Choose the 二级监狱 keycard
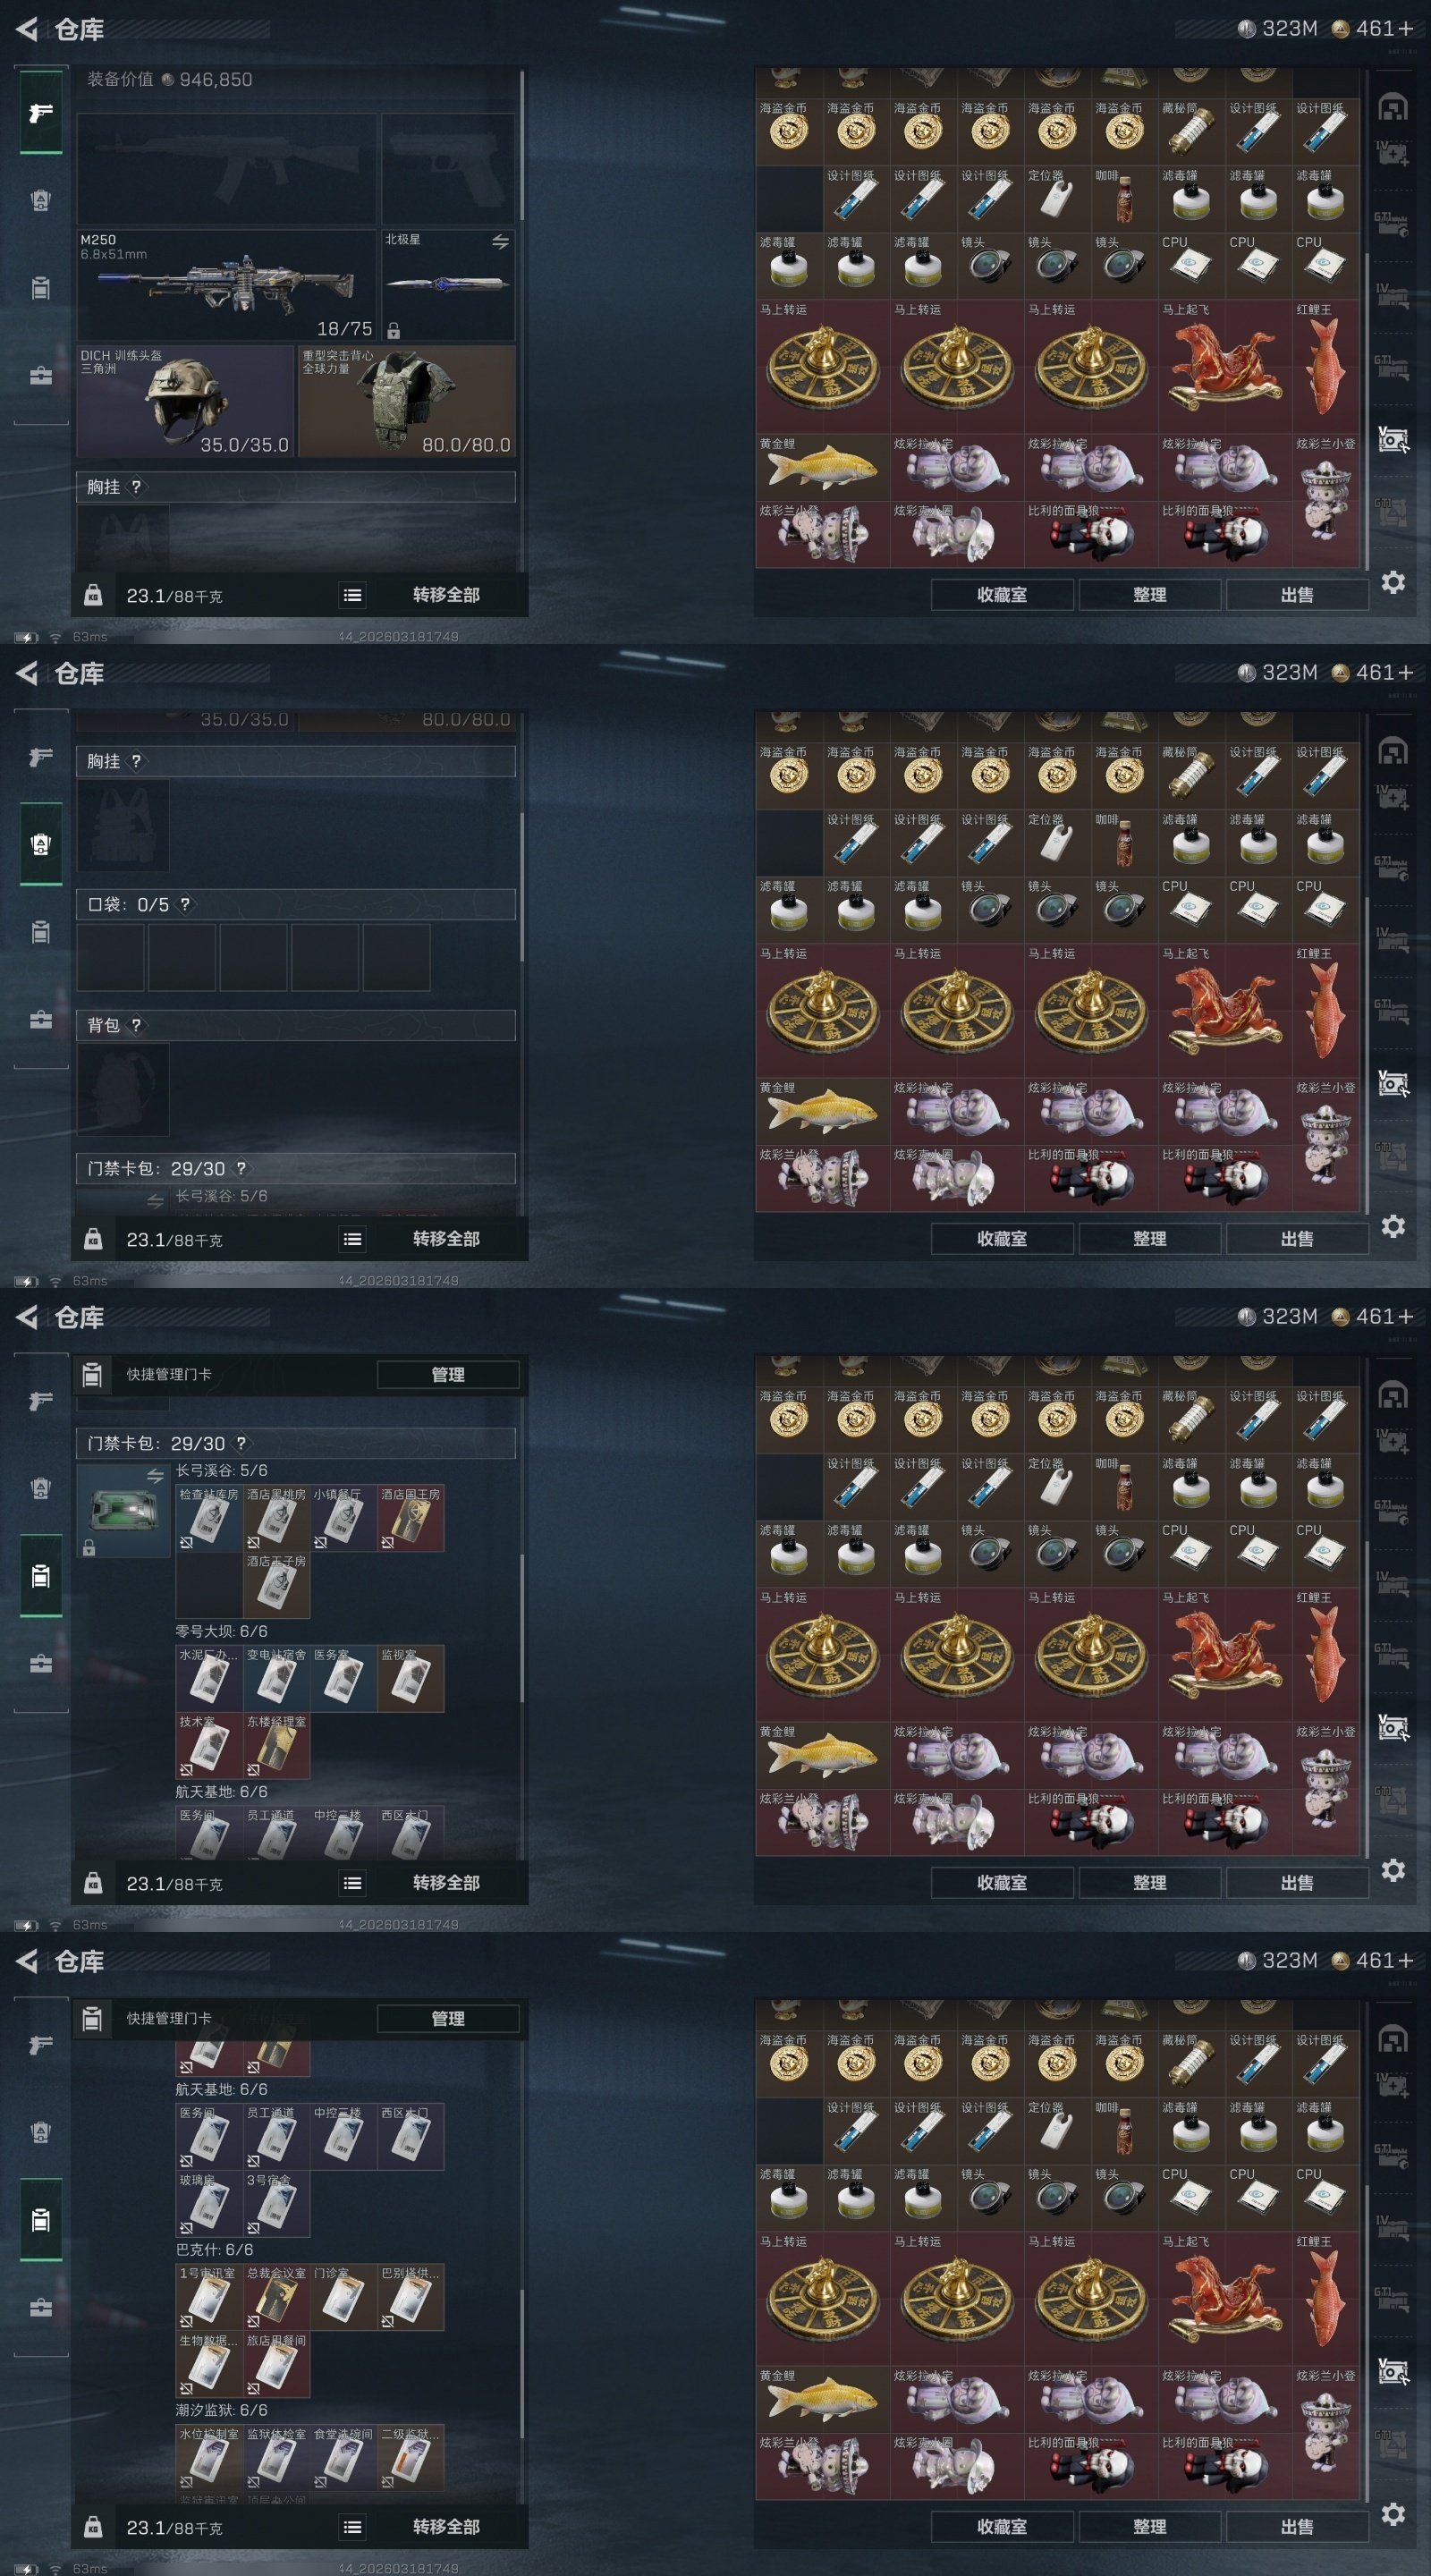This screenshot has width=1431, height=2576. click(410, 2457)
